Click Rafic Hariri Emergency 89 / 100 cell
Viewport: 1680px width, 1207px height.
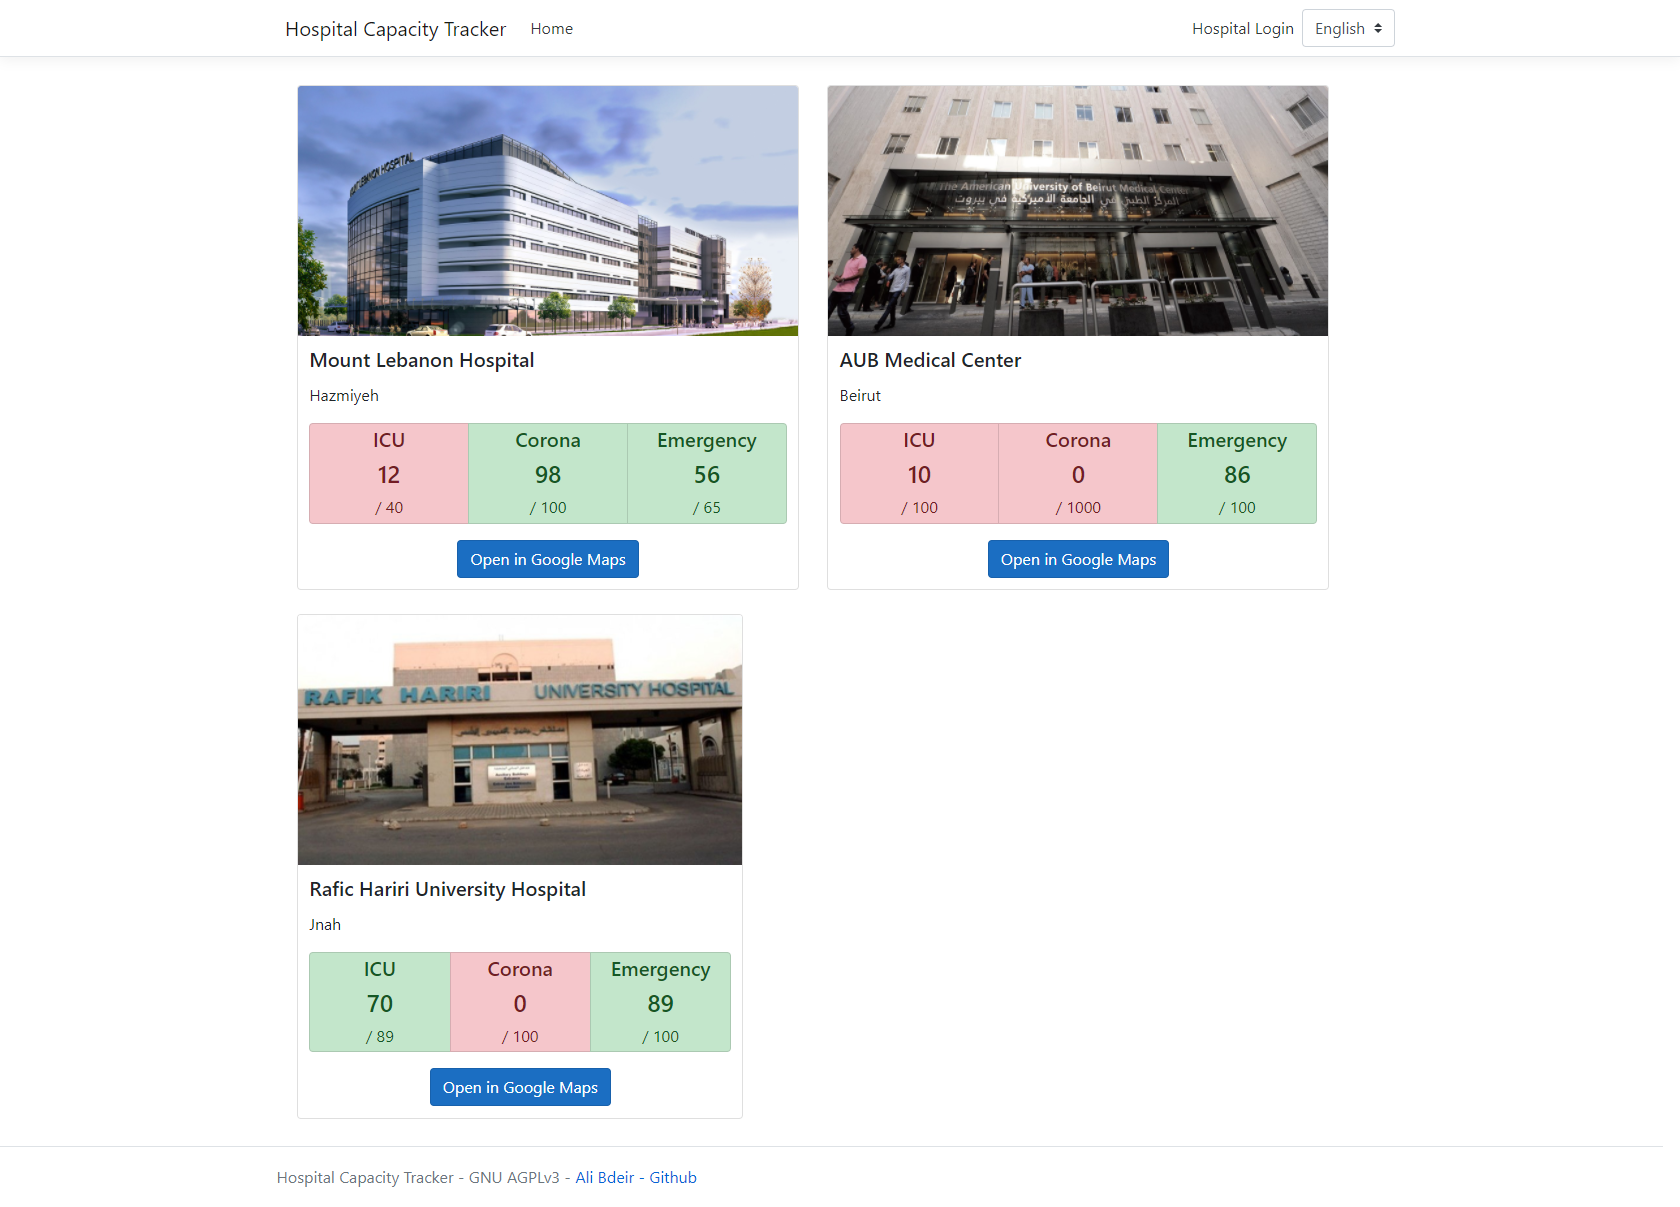click(x=660, y=1002)
